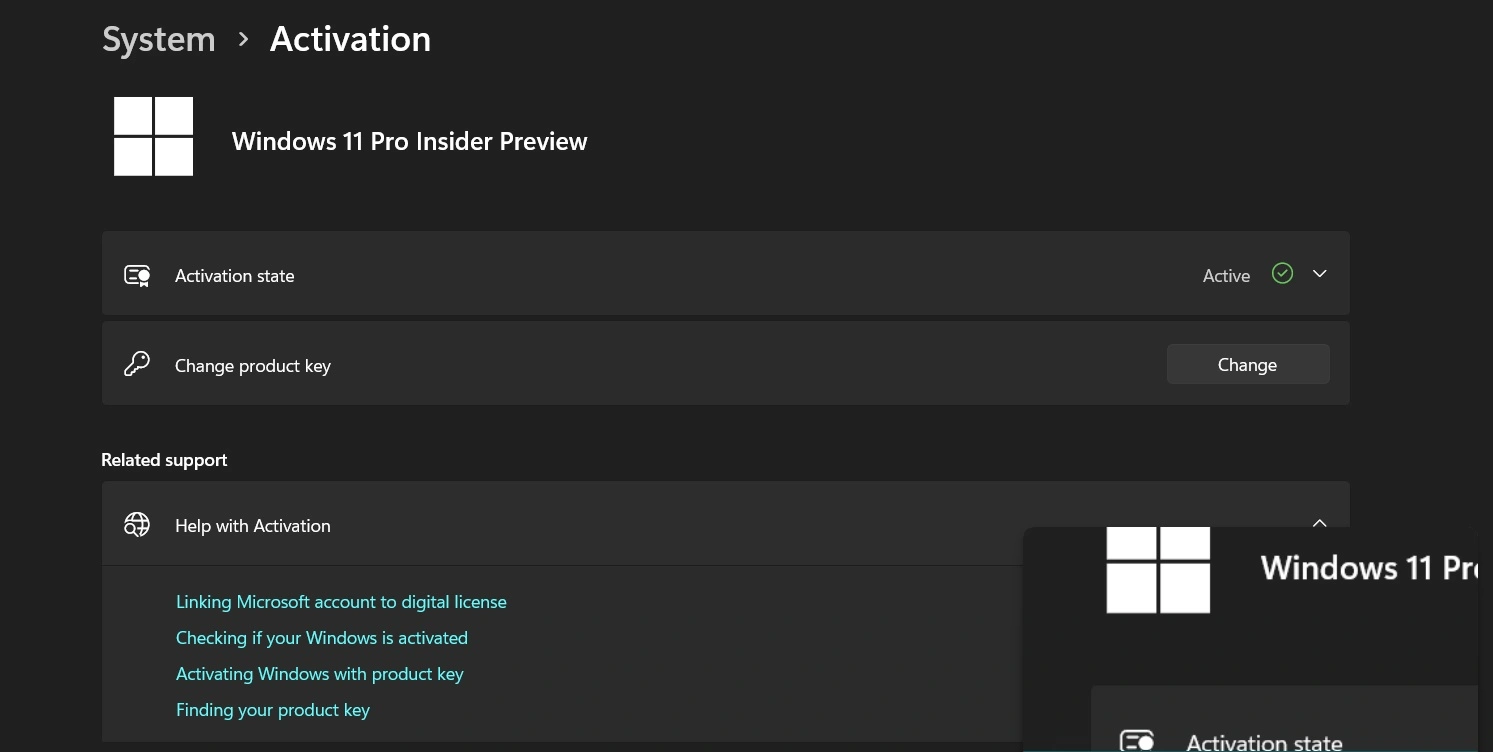Click the globe icon beside Help with Activation
1493x752 pixels.
137,524
